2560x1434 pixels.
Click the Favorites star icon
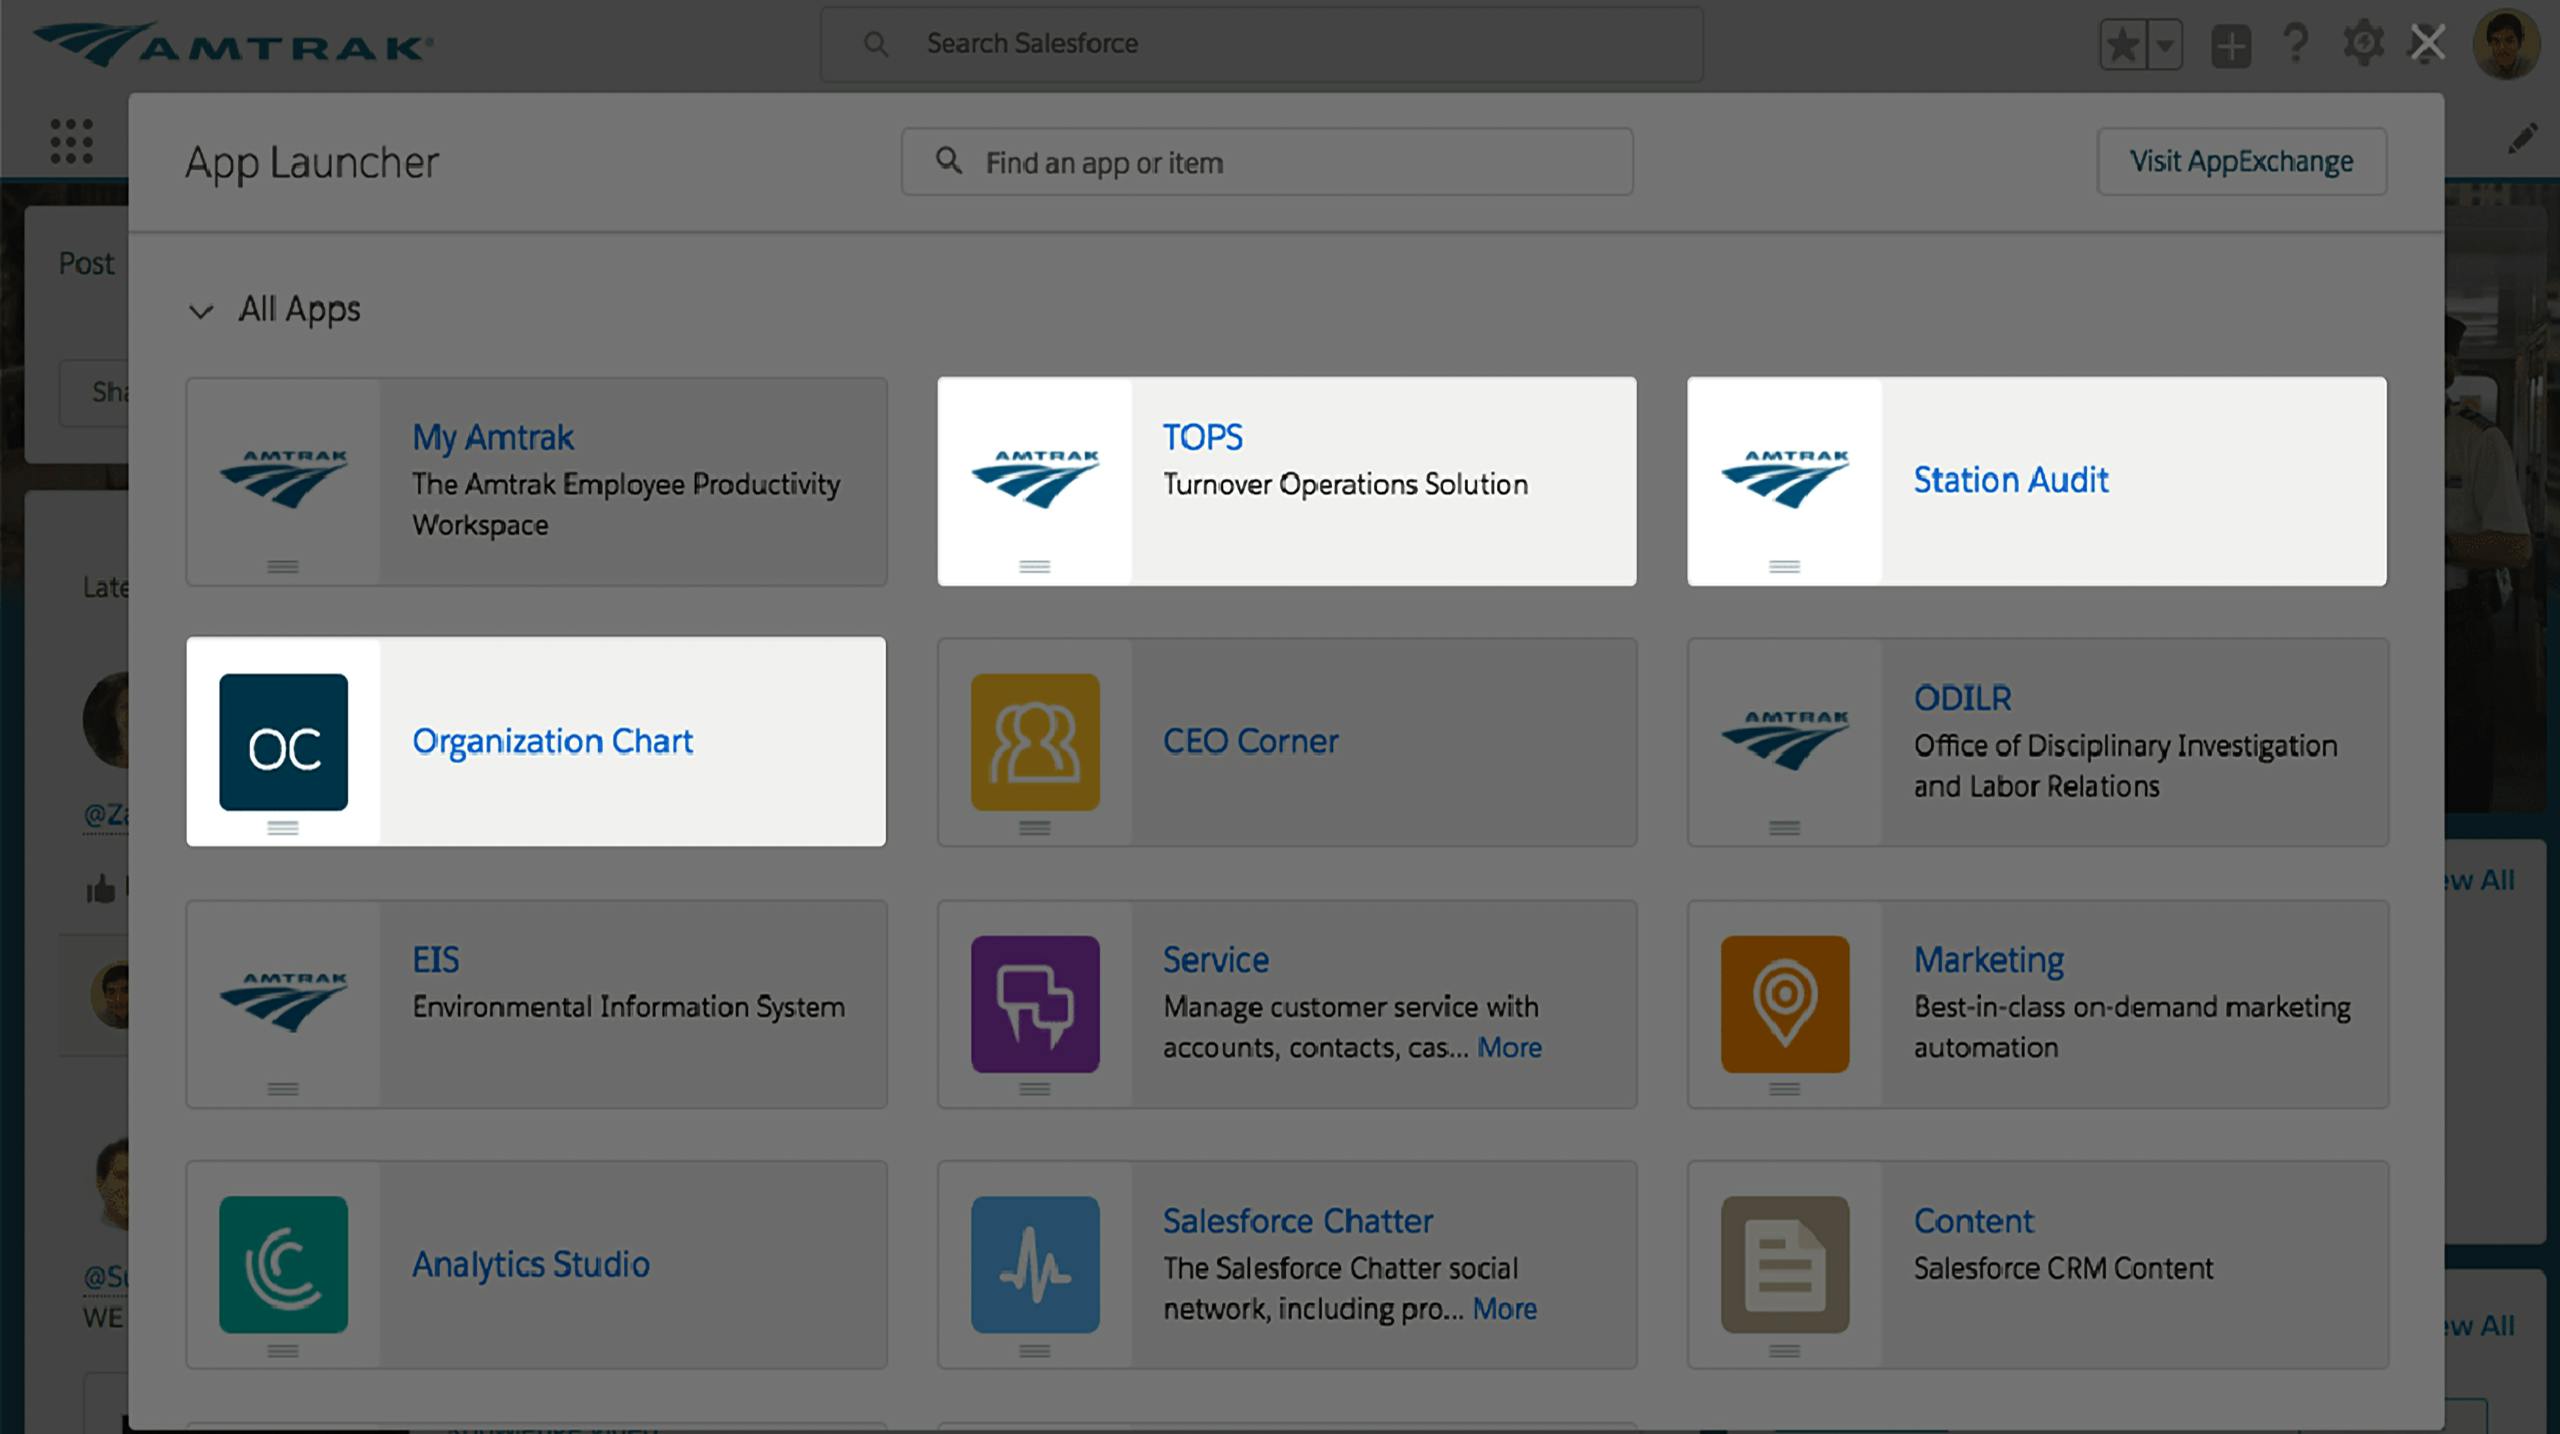[2122, 45]
